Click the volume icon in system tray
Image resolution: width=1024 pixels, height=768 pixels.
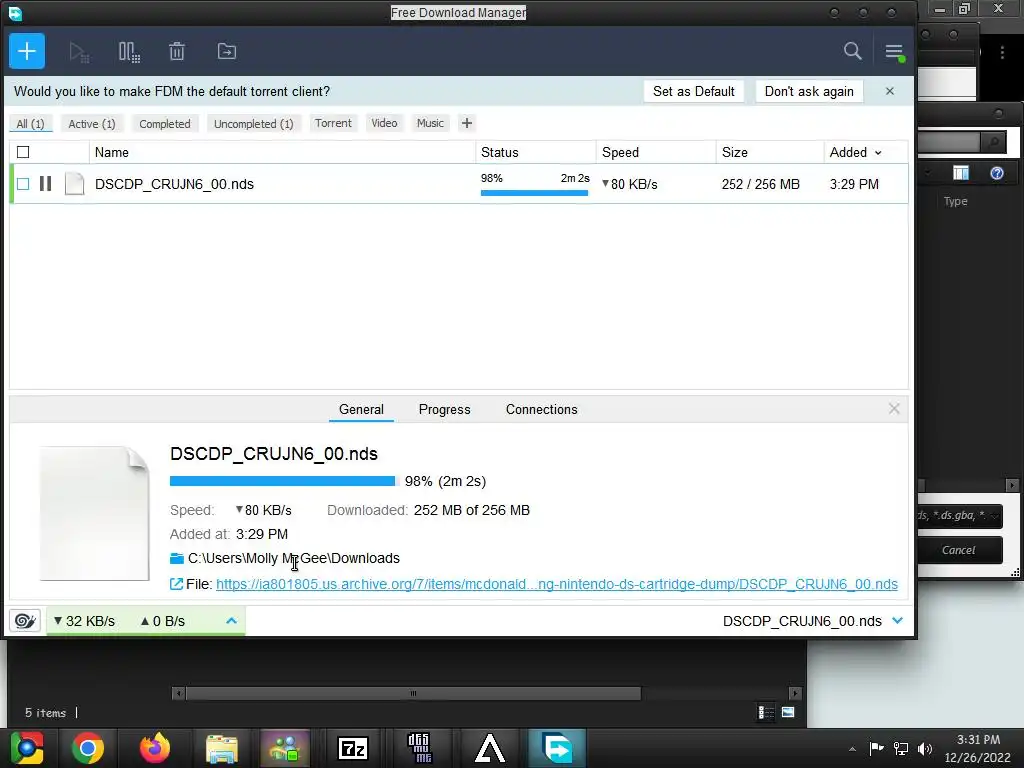click(924, 749)
